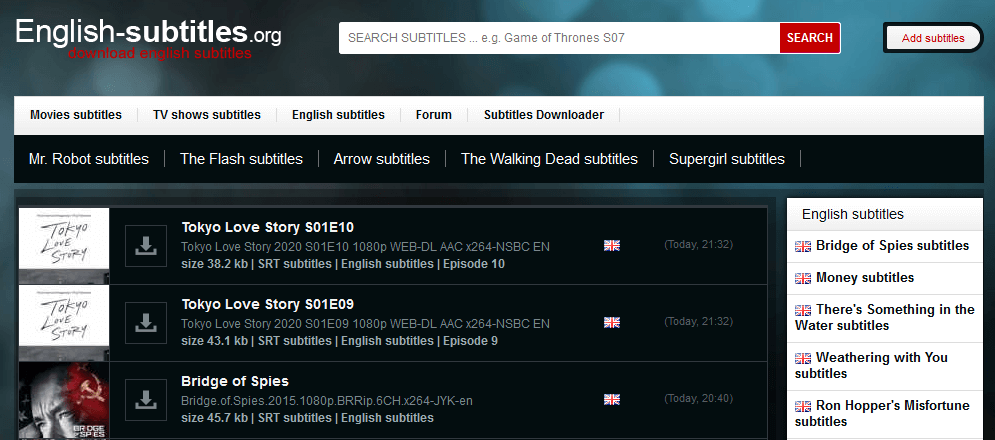Viewport: 995px width, 440px height.
Task: Click download icon for Bridge of Spies
Action: [x=146, y=399]
